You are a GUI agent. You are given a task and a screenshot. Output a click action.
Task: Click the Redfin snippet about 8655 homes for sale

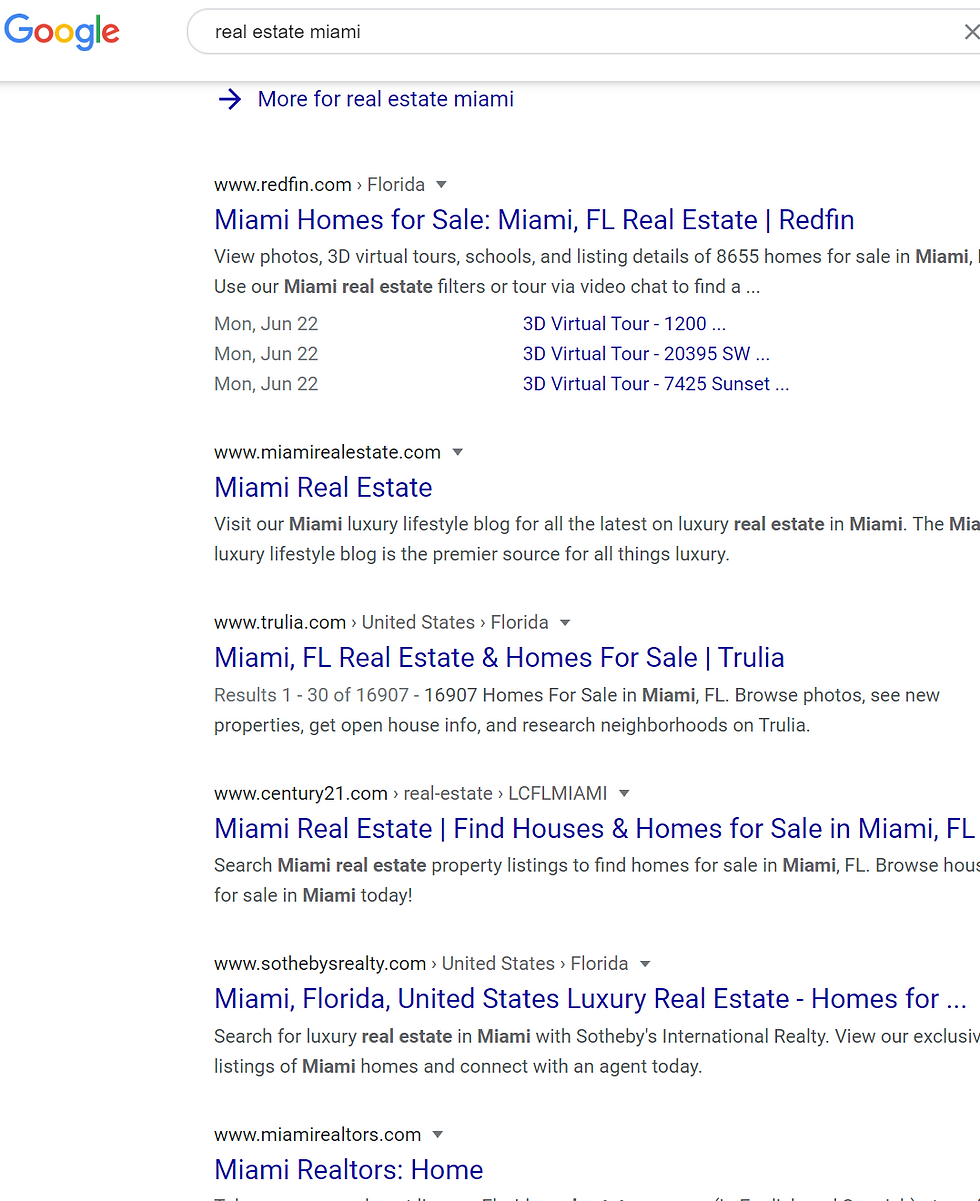pos(597,272)
